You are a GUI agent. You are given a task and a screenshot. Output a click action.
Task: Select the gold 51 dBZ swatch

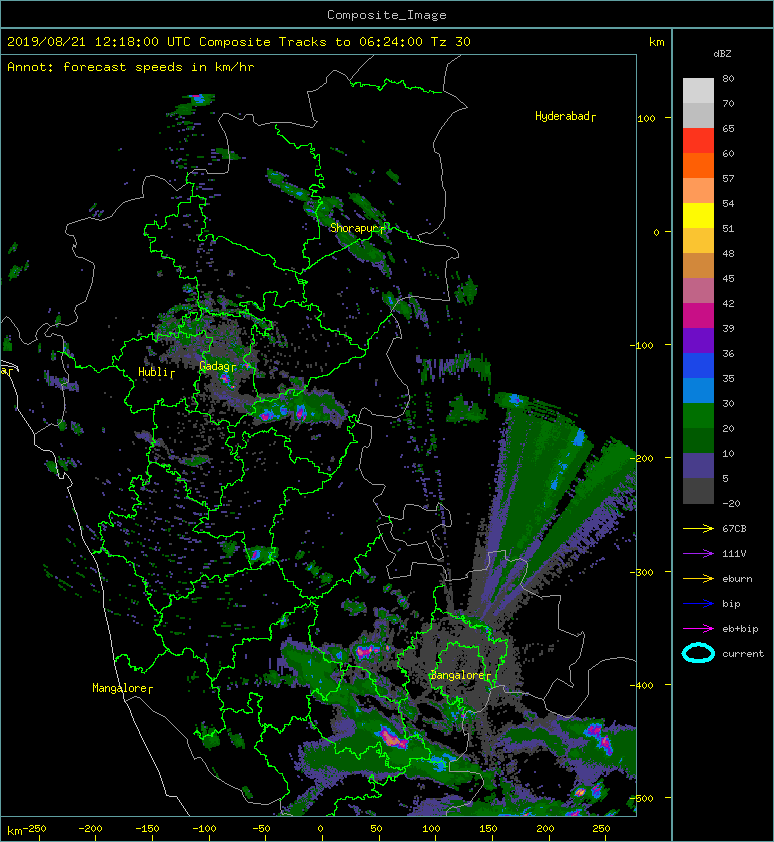click(698, 241)
